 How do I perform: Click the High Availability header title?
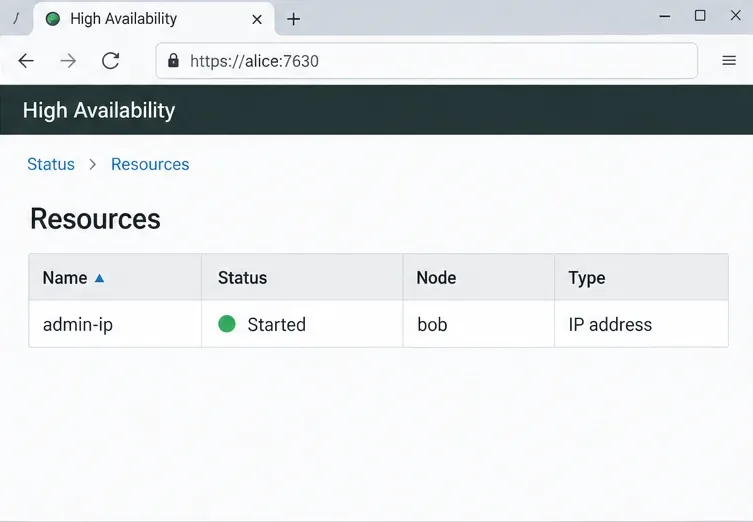point(99,110)
